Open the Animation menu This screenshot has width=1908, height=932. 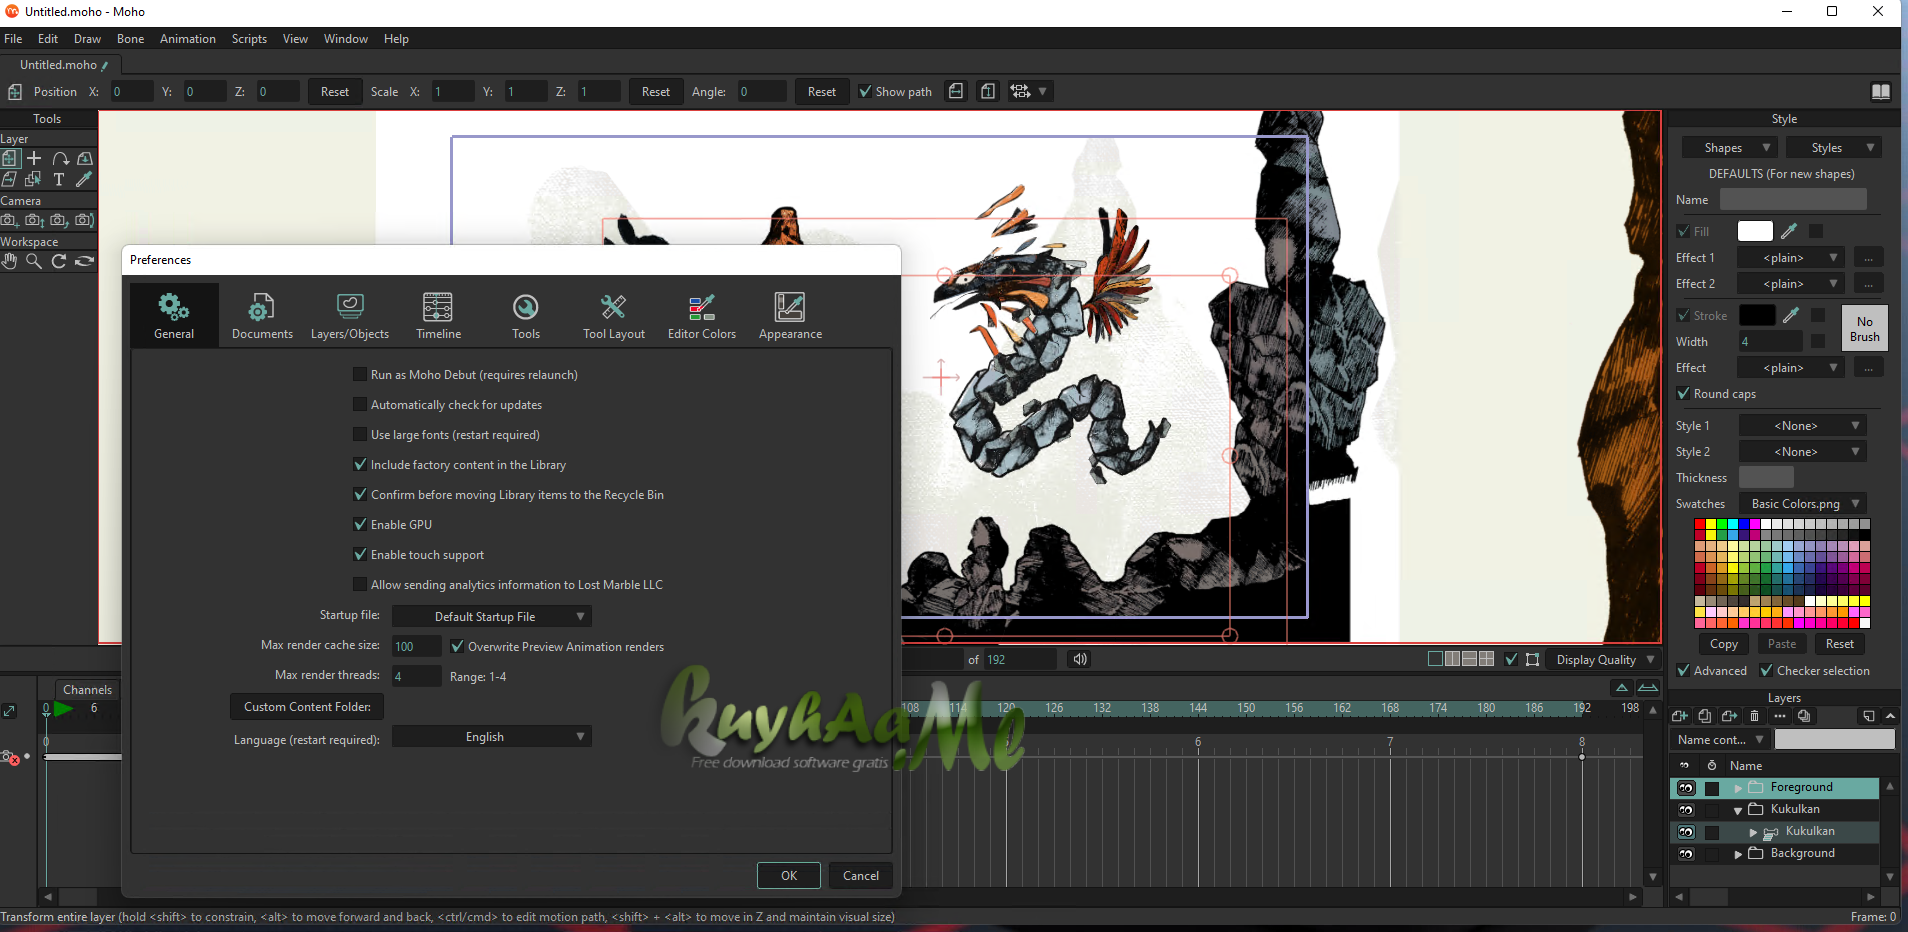(x=188, y=39)
